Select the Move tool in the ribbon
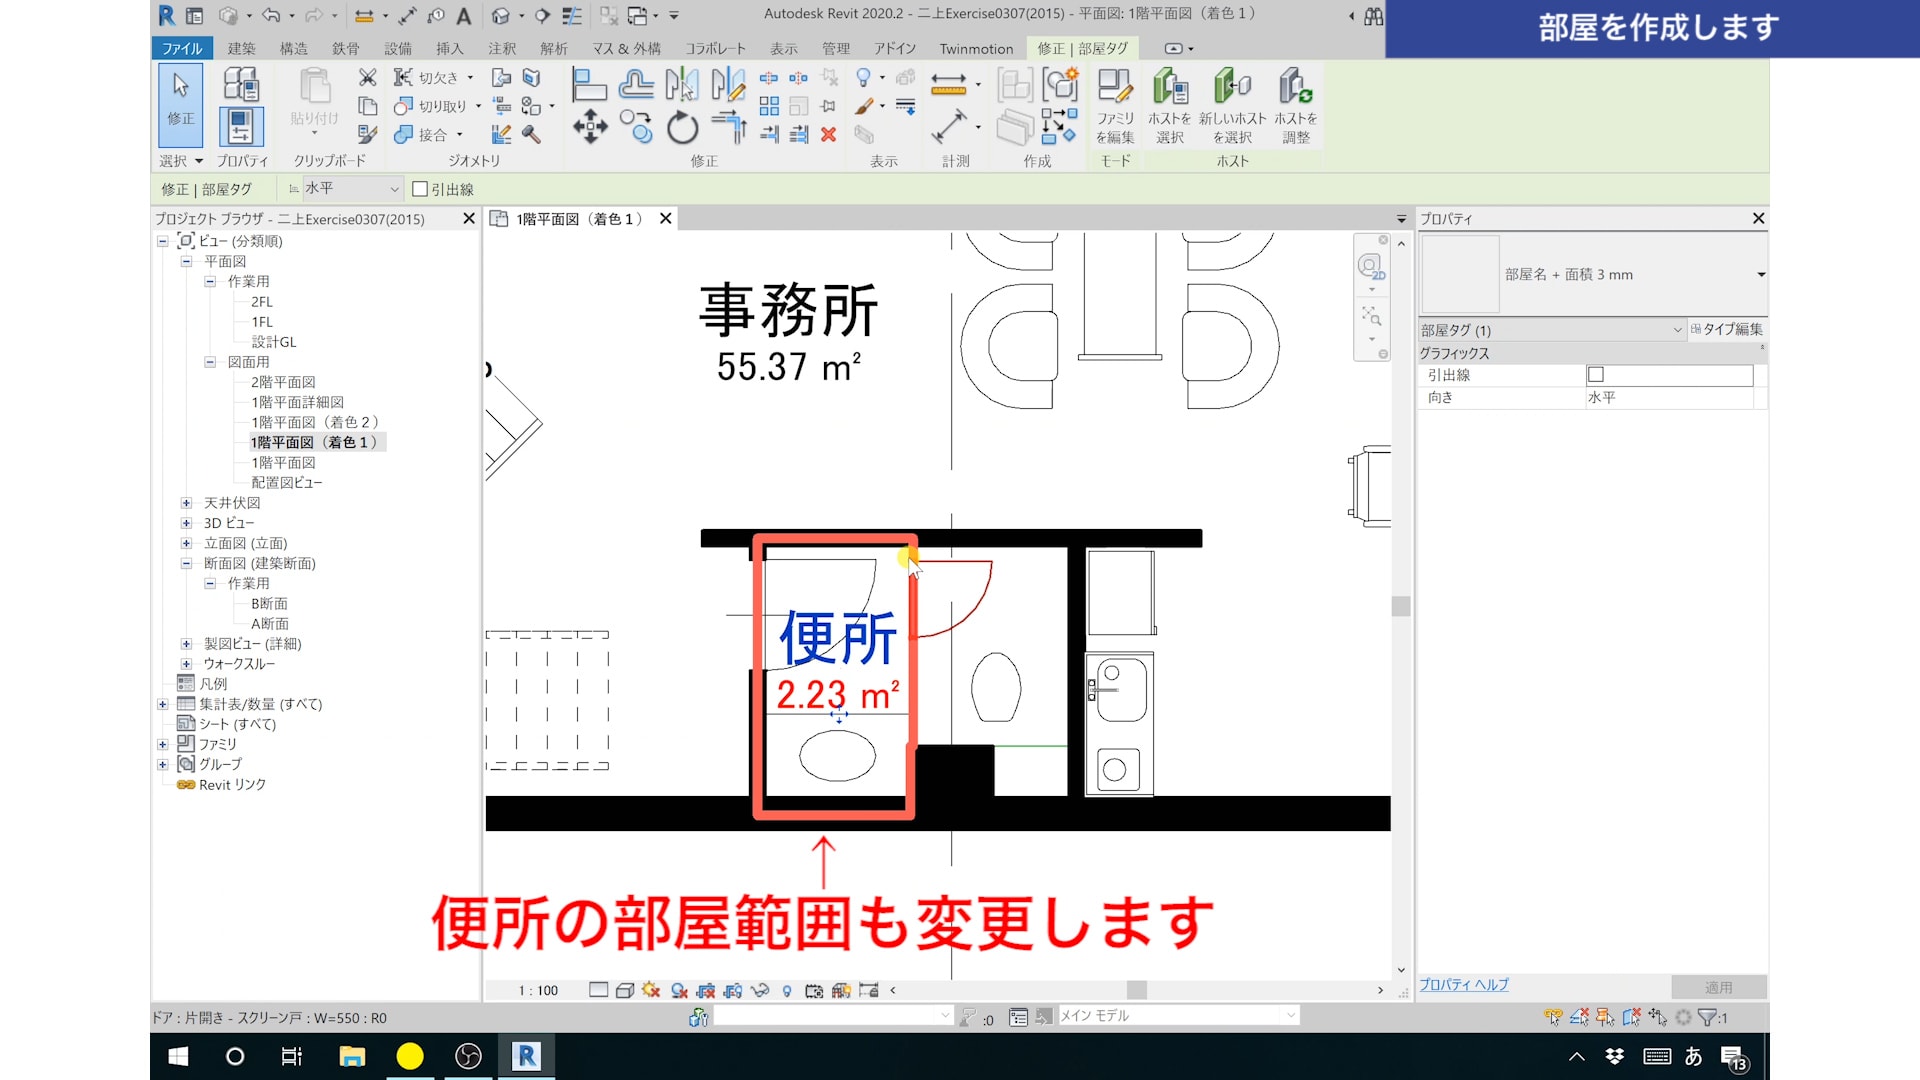1920x1080 pixels. (590, 127)
